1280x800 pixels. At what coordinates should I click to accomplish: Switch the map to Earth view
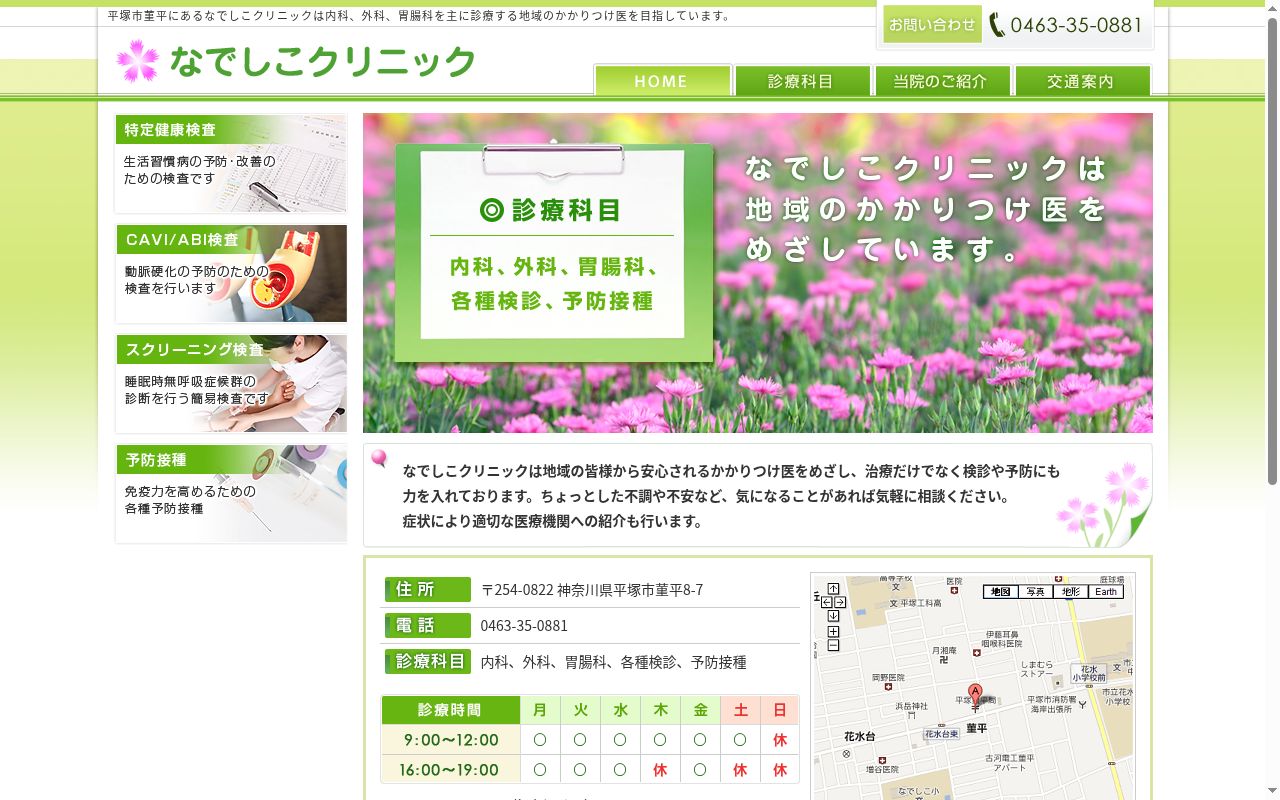[x=1106, y=592]
